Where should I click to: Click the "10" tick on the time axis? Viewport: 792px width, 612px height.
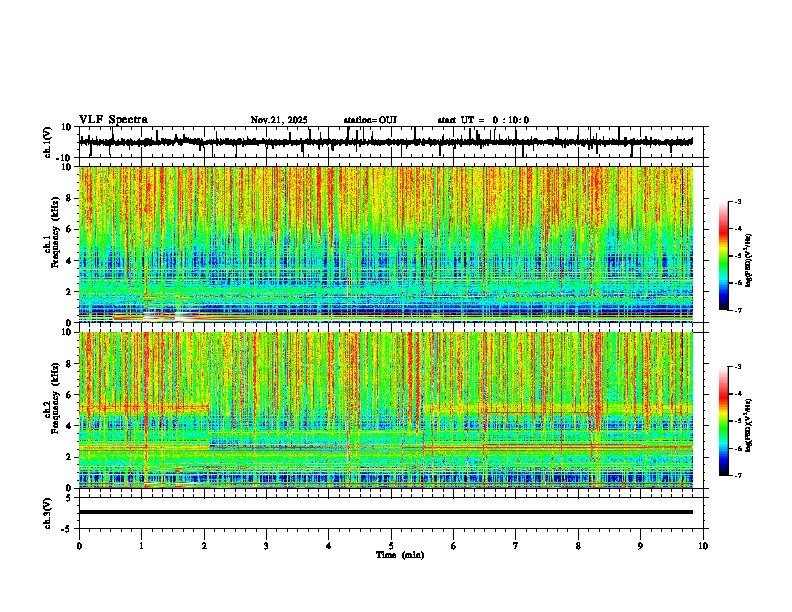click(x=703, y=546)
